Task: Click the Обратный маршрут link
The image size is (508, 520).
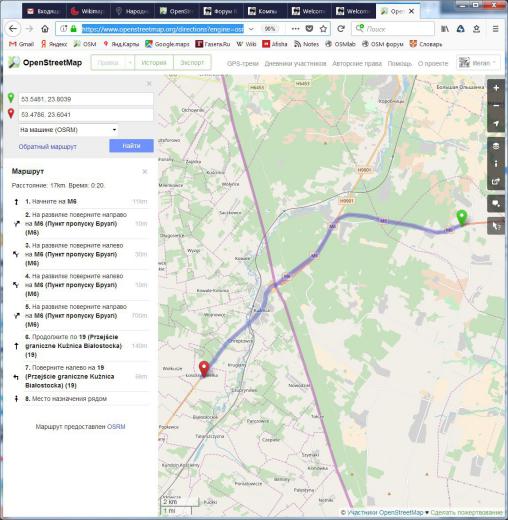Action: tap(48, 147)
